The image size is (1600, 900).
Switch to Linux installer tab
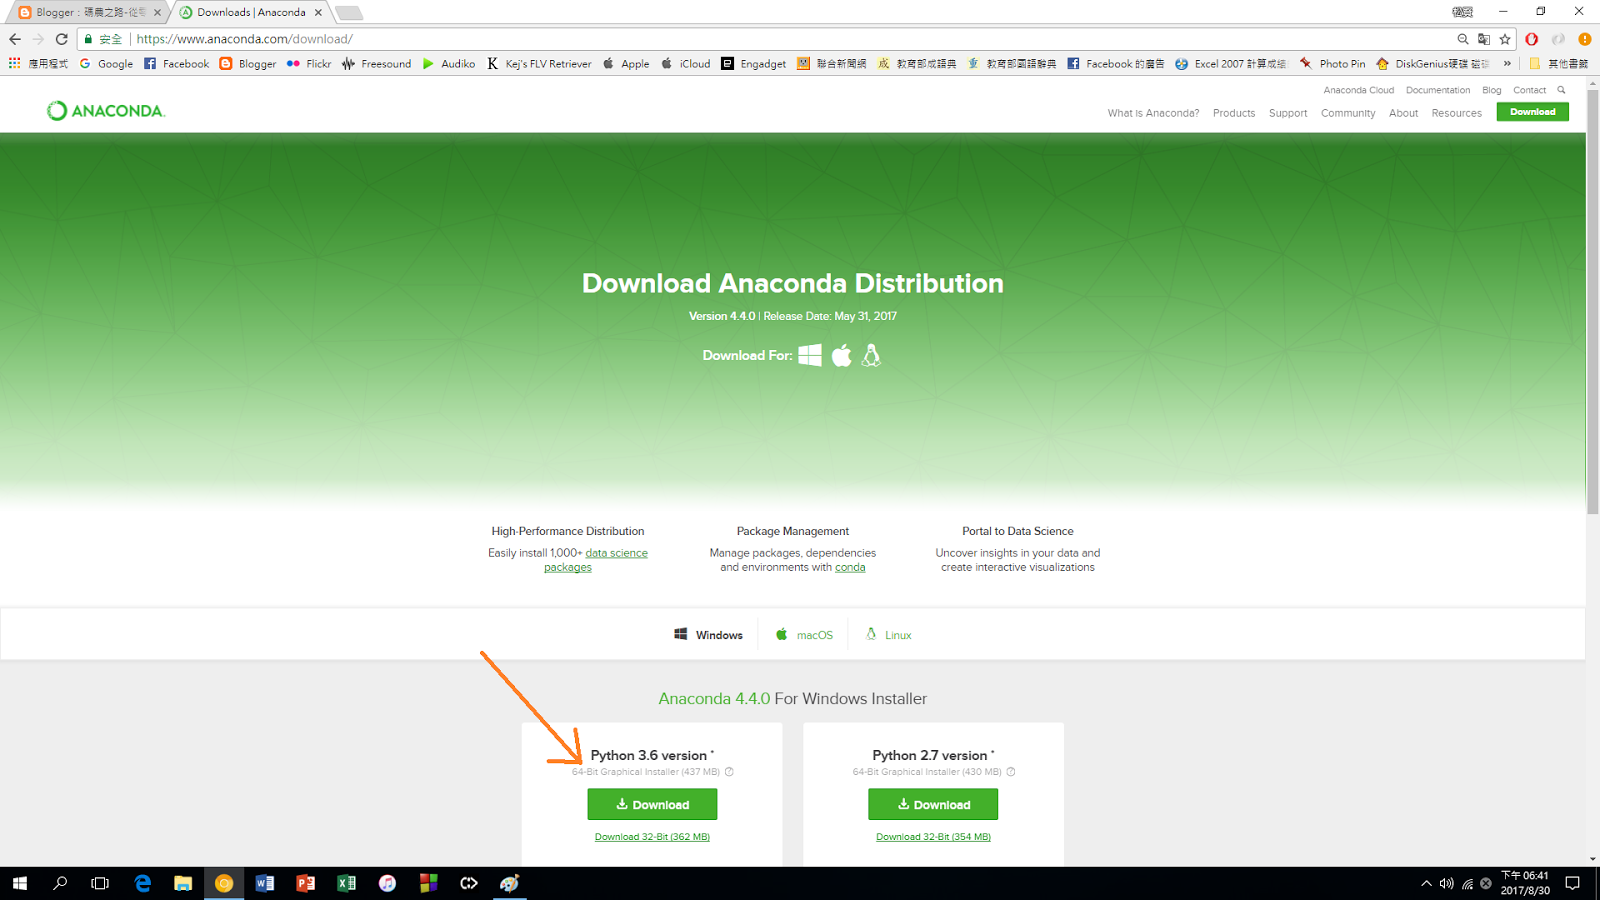889,635
